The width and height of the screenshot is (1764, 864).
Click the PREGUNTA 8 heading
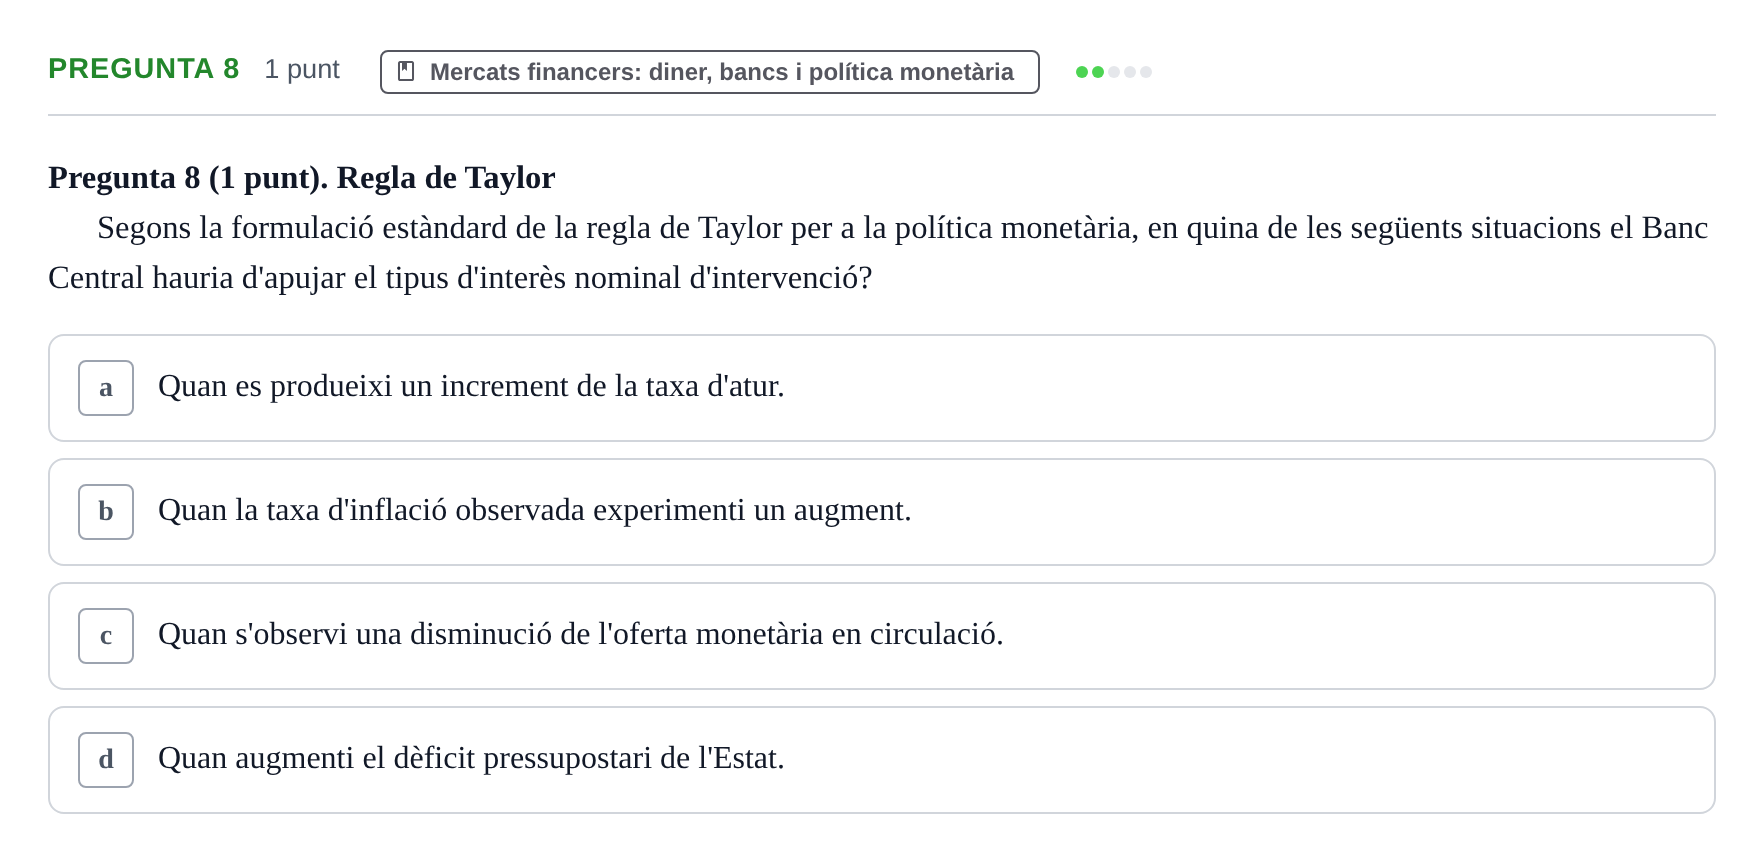(x=144, y=69)
